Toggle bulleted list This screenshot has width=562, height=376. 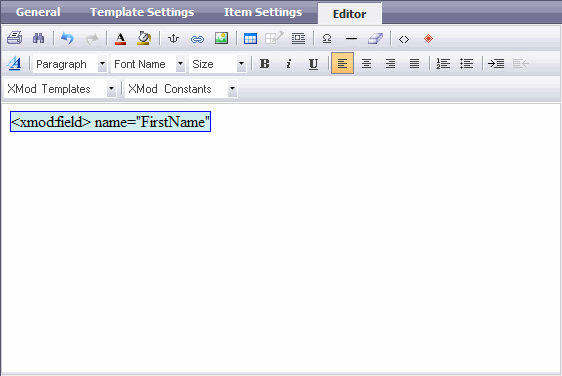coord(467,64)
